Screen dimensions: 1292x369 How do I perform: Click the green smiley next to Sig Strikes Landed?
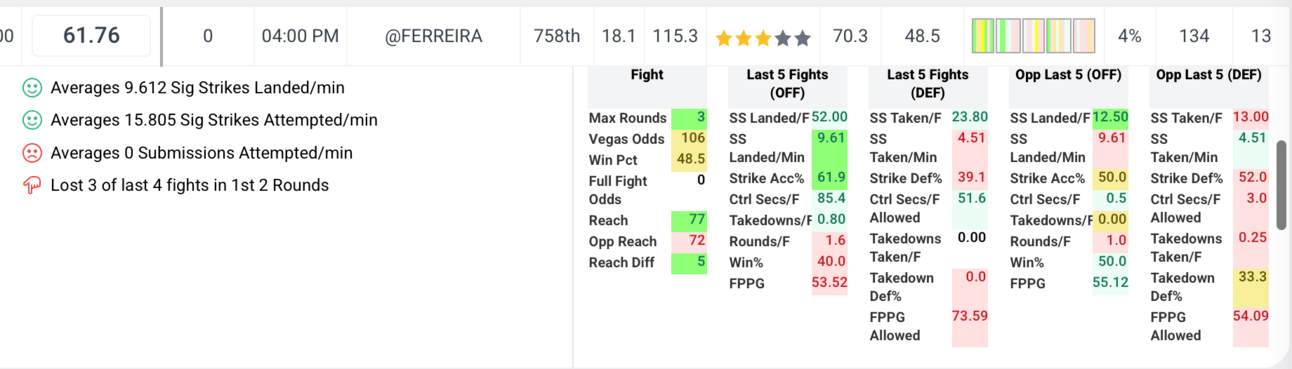[32, 88]
